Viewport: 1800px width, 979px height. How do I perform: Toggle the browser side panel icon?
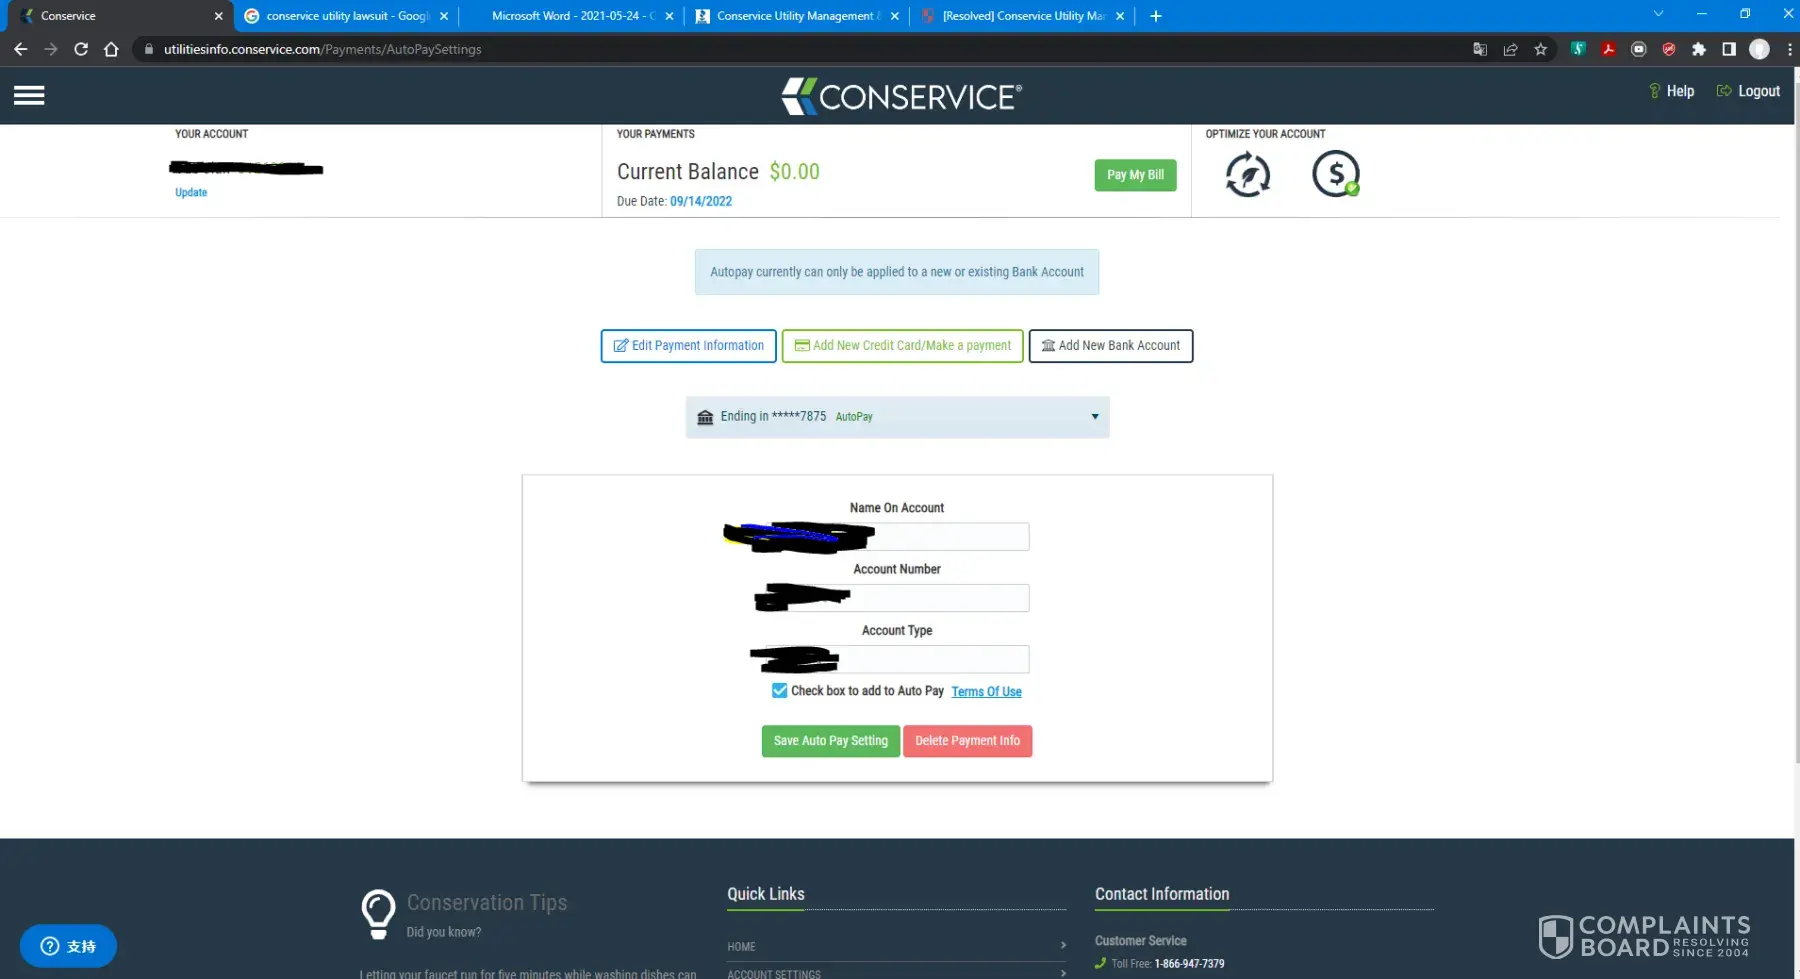1728,49
